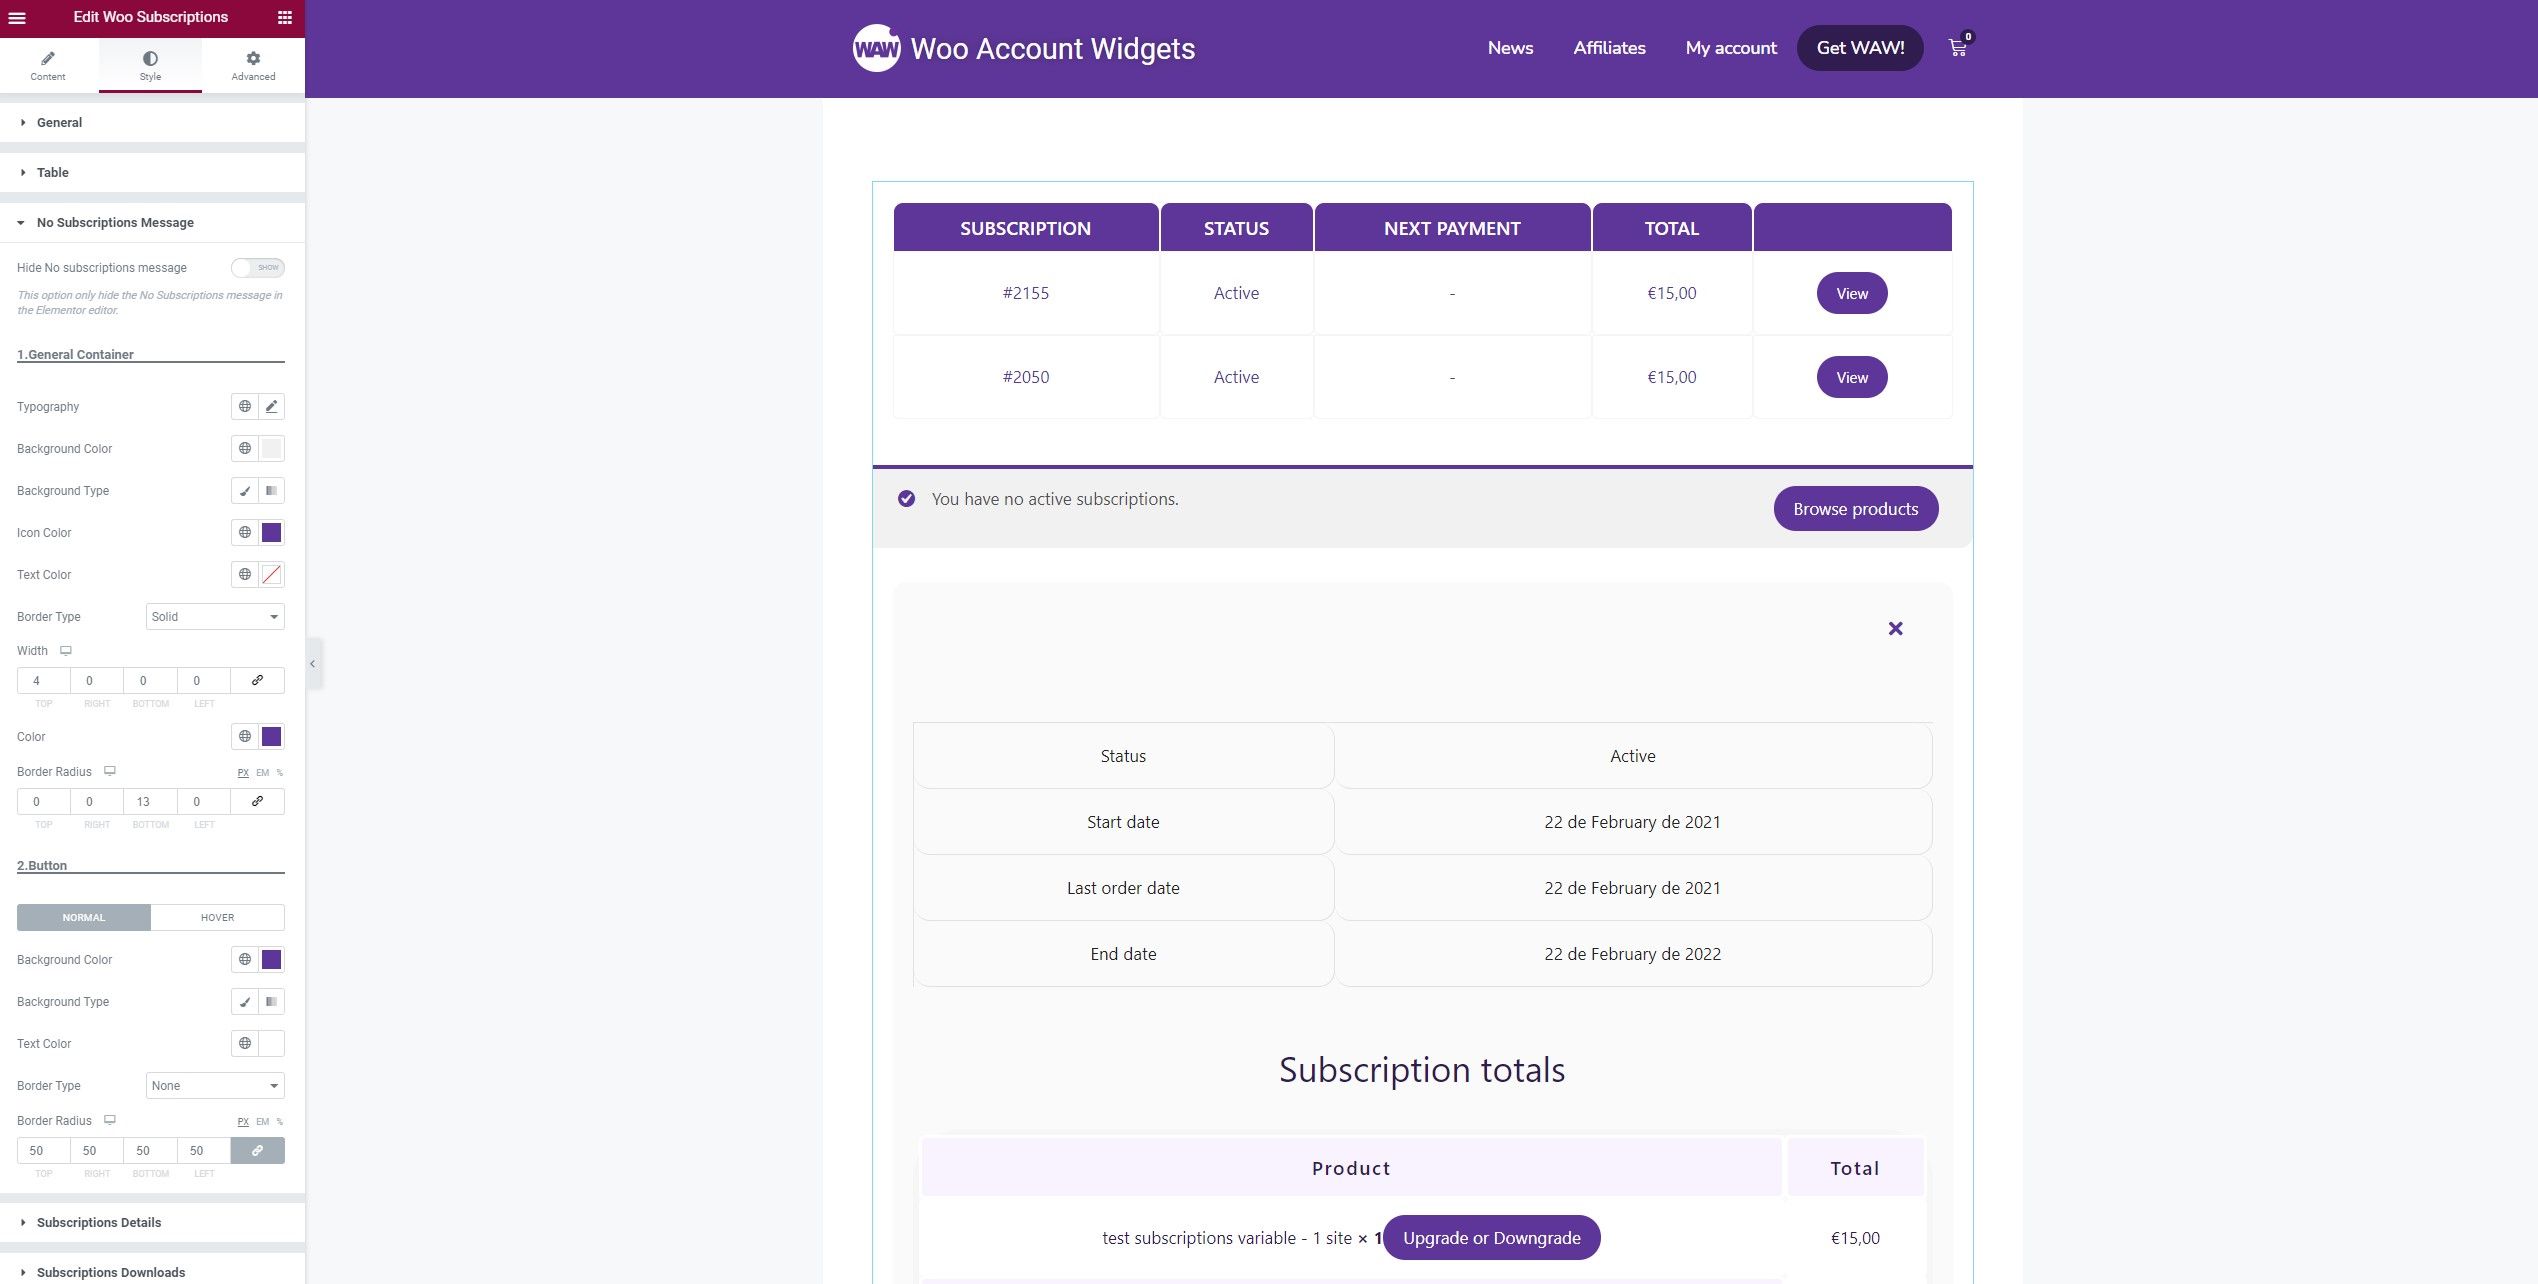Open General Container Background Color swatch
Image resolution: width=2538 pixels, height=1284 pixels.
click(271, 449)
